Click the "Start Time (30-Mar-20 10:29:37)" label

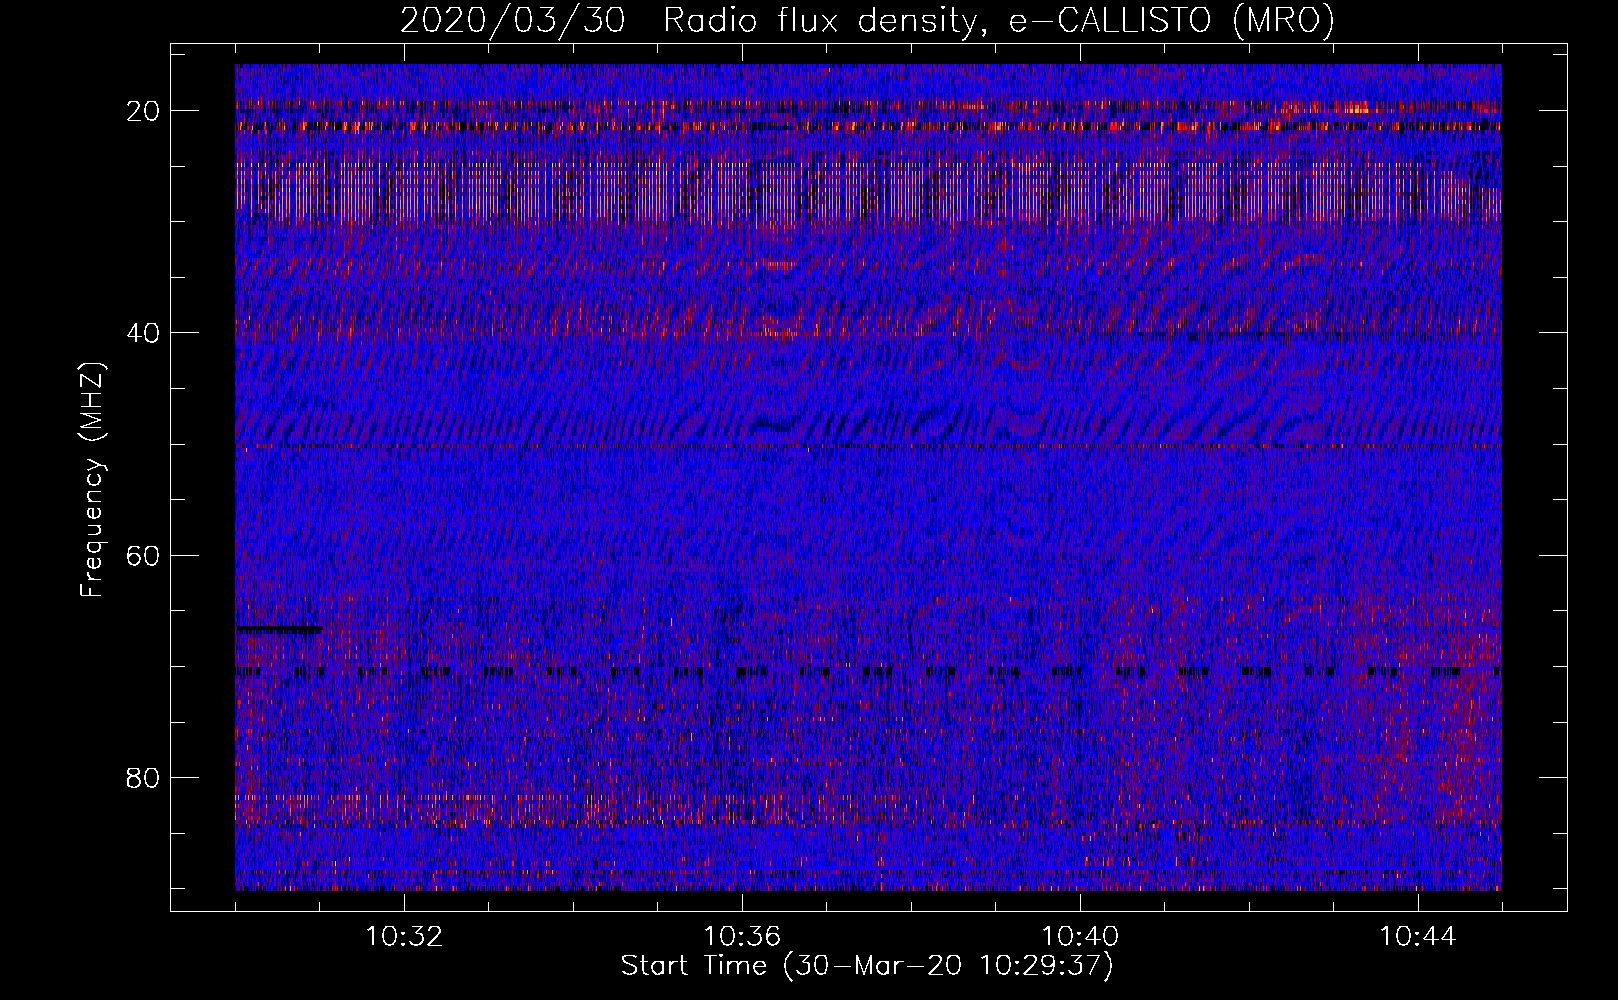(x=866, y=966)
